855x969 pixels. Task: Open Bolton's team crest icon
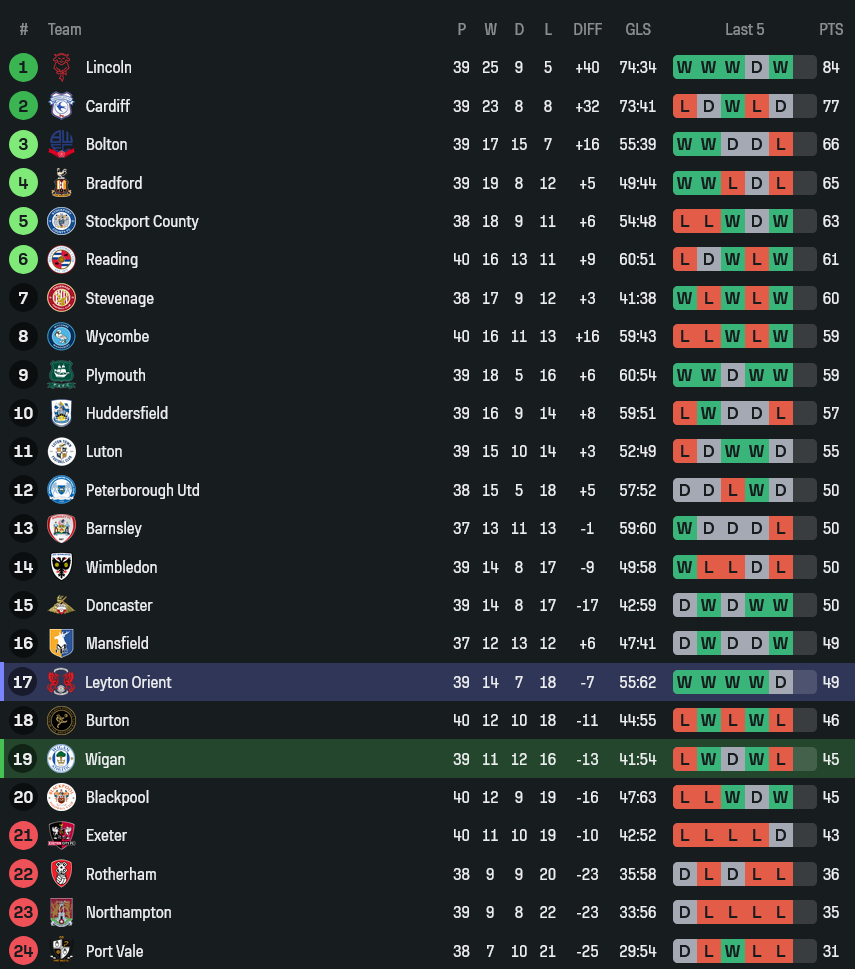point(61,144)
